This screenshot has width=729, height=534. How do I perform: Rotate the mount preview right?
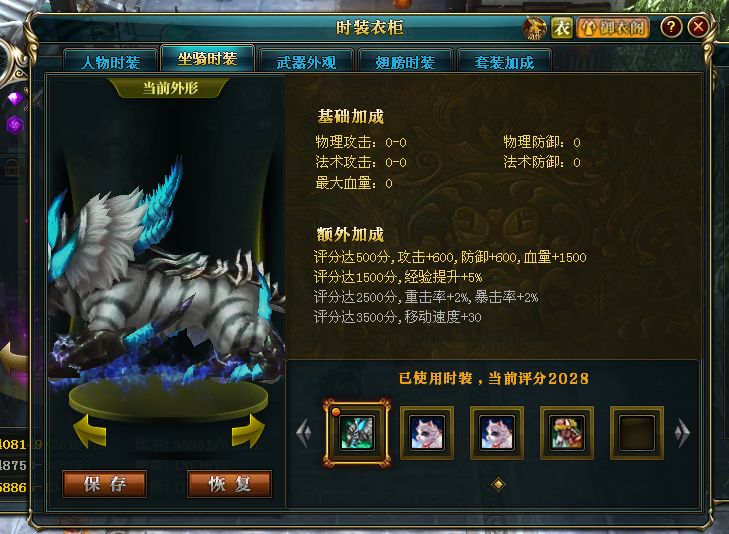[248, 432]
